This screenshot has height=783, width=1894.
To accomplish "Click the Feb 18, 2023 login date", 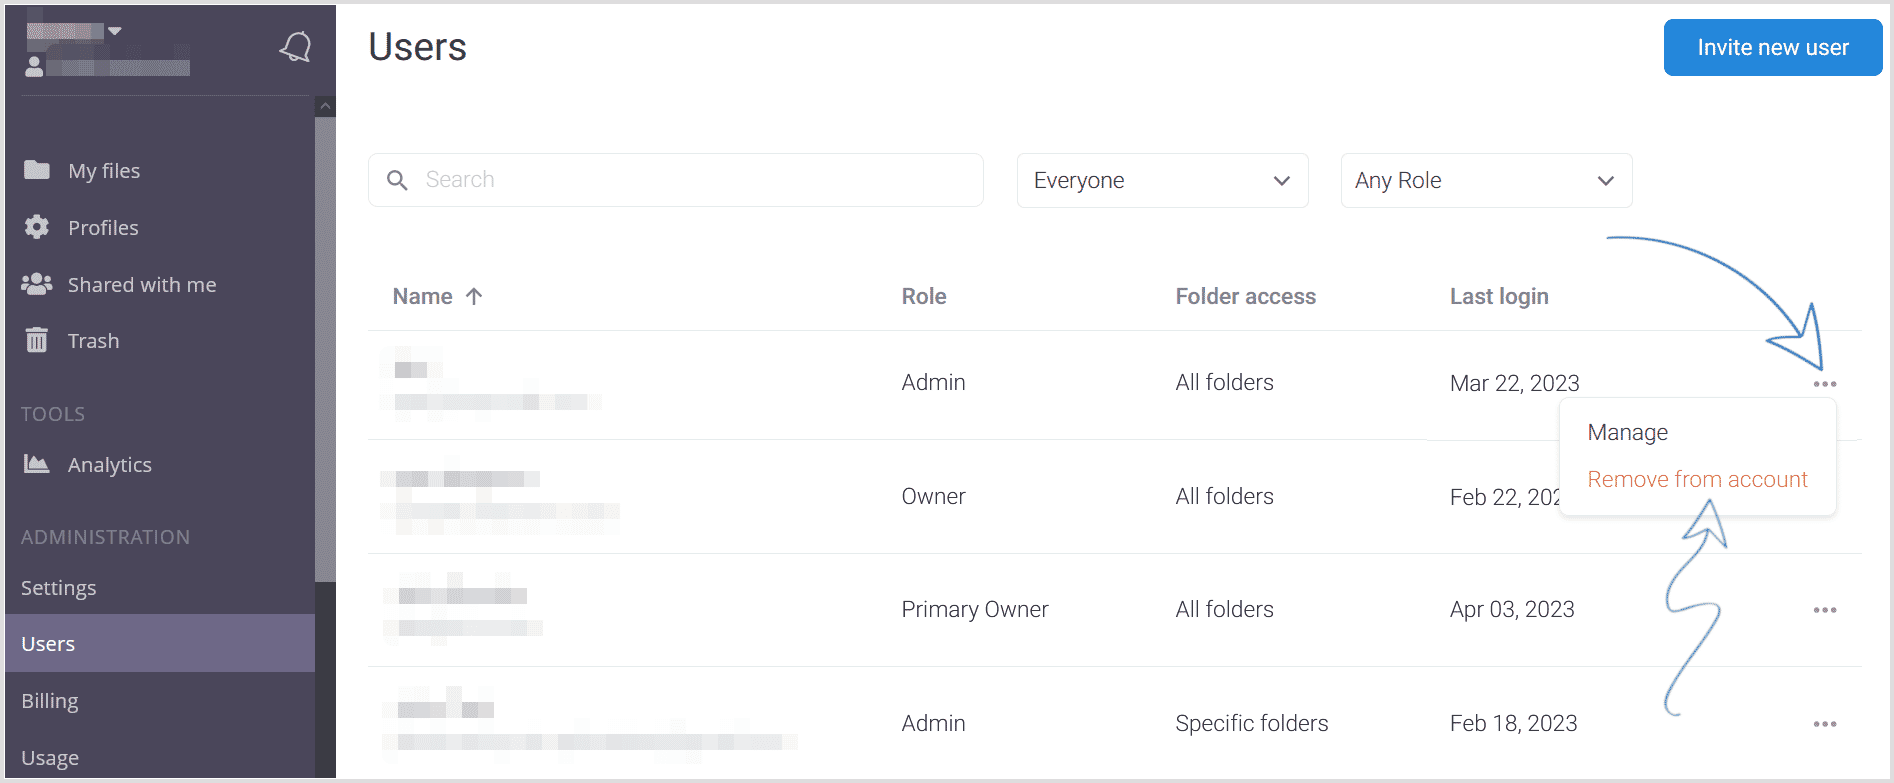I will 1513,723.
